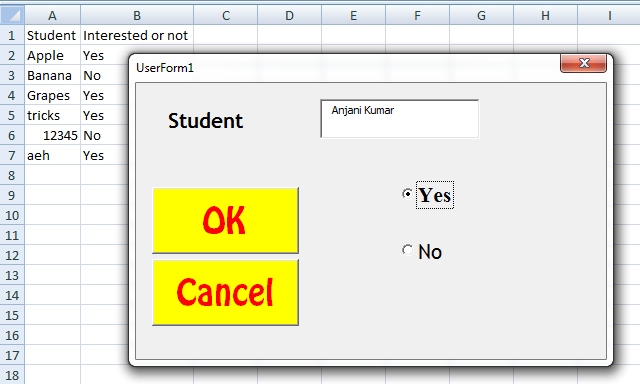This screenshot has width=640, height=384.
Task: Click cell containing 12345
Action: tap(52, 135)
